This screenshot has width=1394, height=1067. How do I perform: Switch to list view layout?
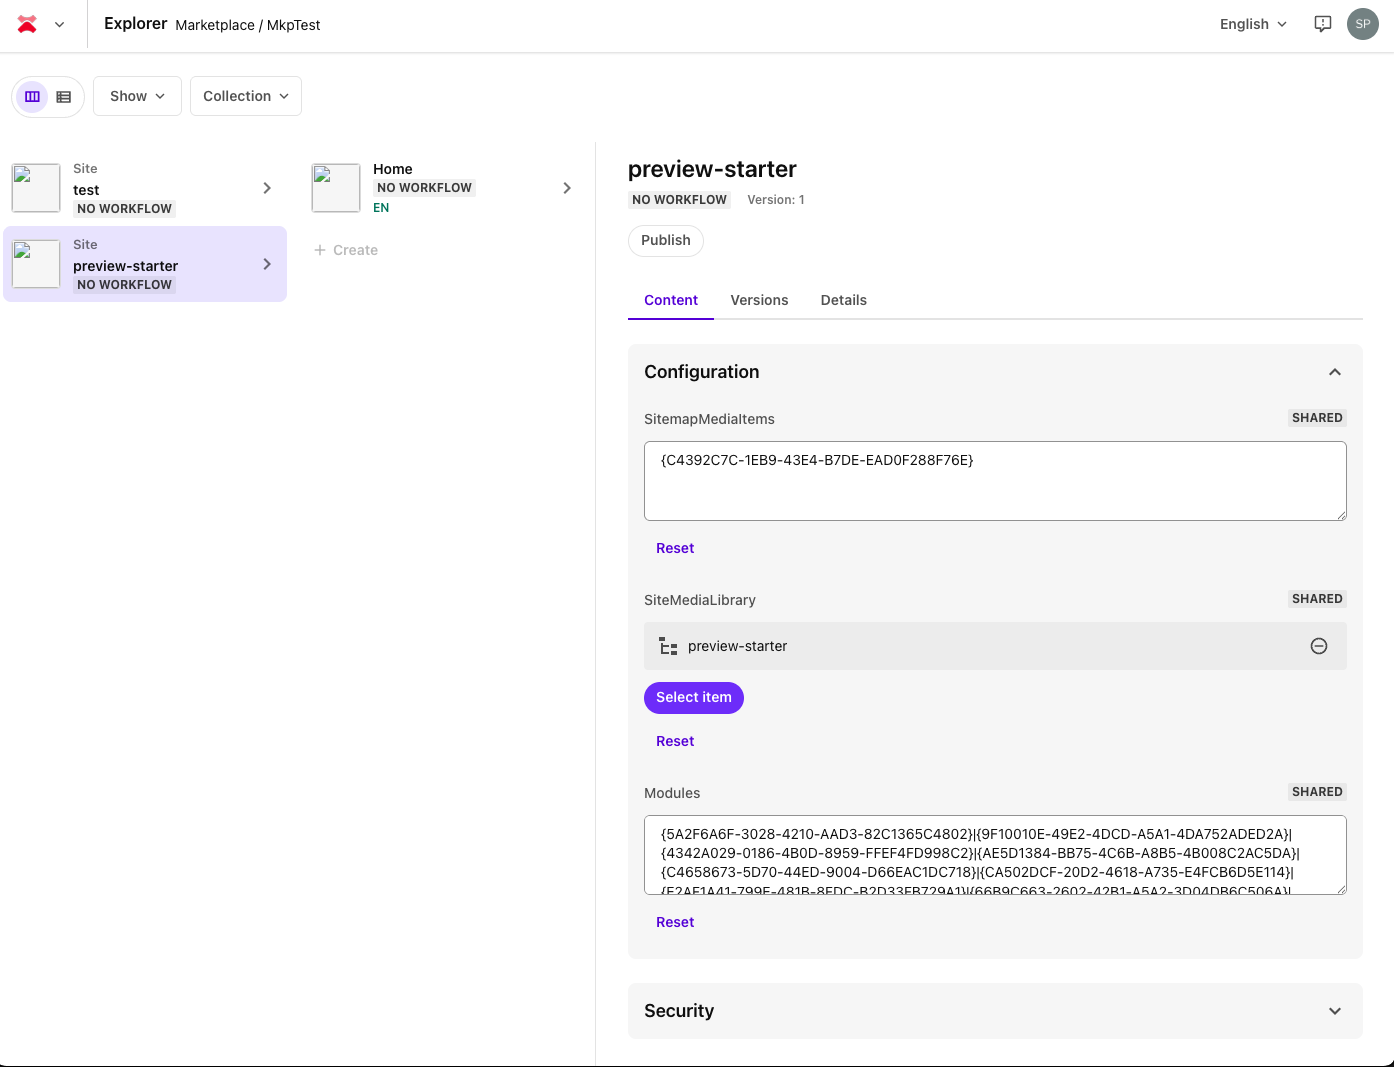pos(63,96)
